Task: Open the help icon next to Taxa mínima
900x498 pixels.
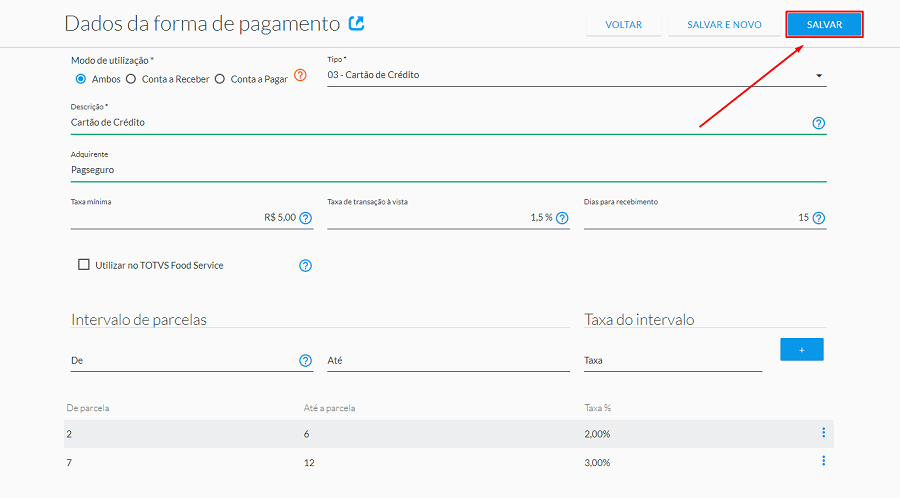Action: [306, 218]
